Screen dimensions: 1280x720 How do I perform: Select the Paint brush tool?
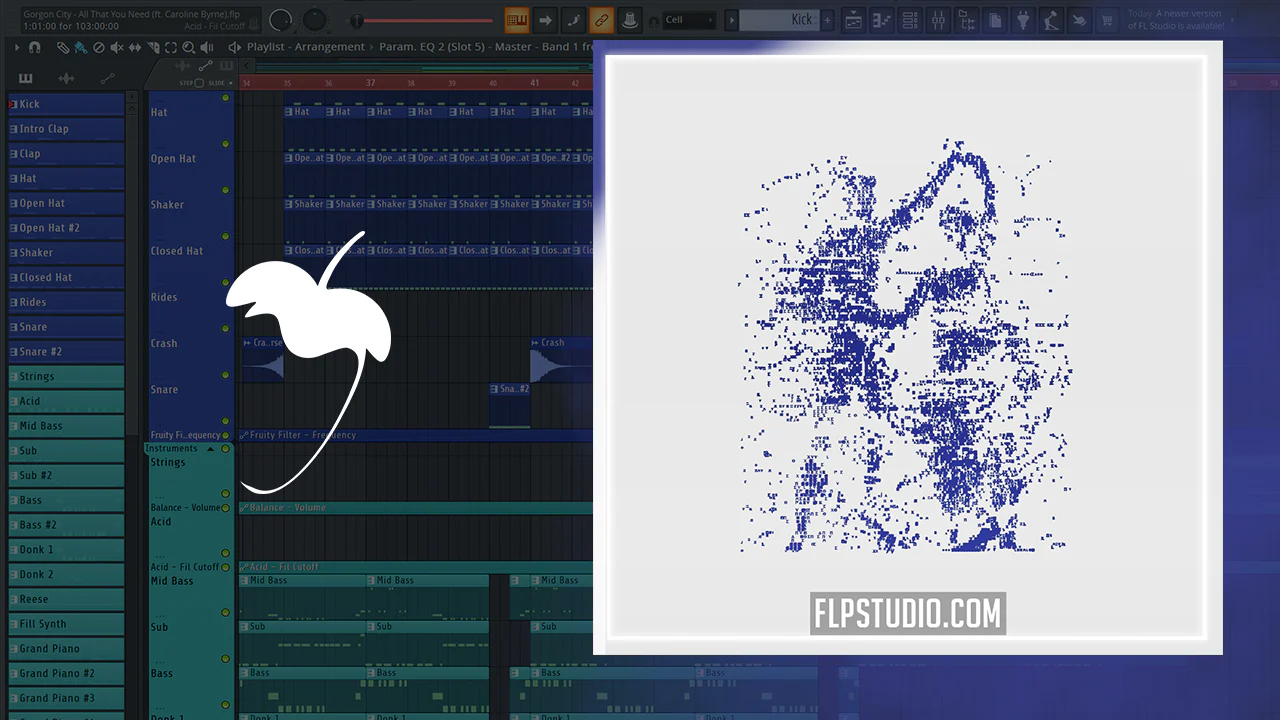(81, 47)
